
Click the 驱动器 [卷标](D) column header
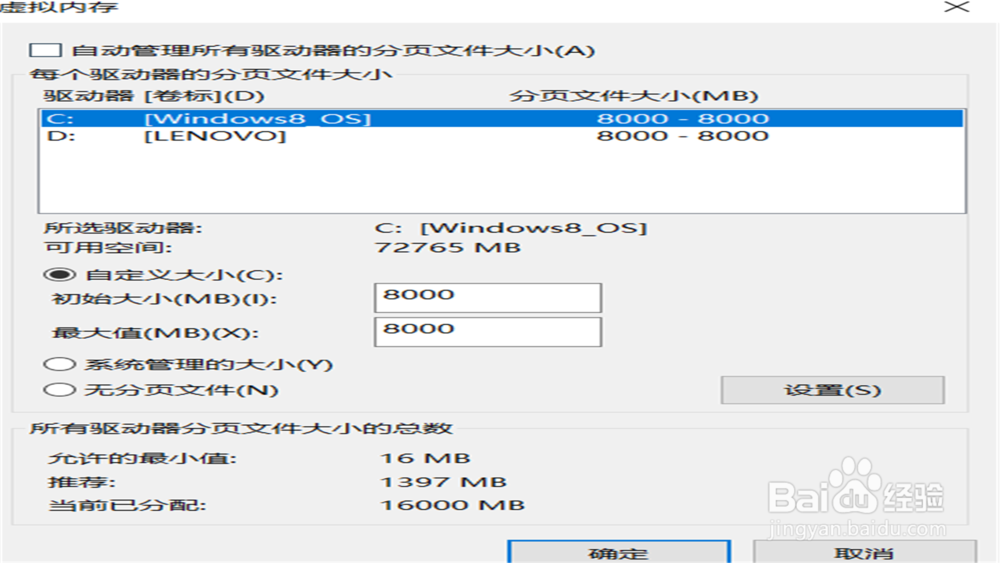[154, 96]
